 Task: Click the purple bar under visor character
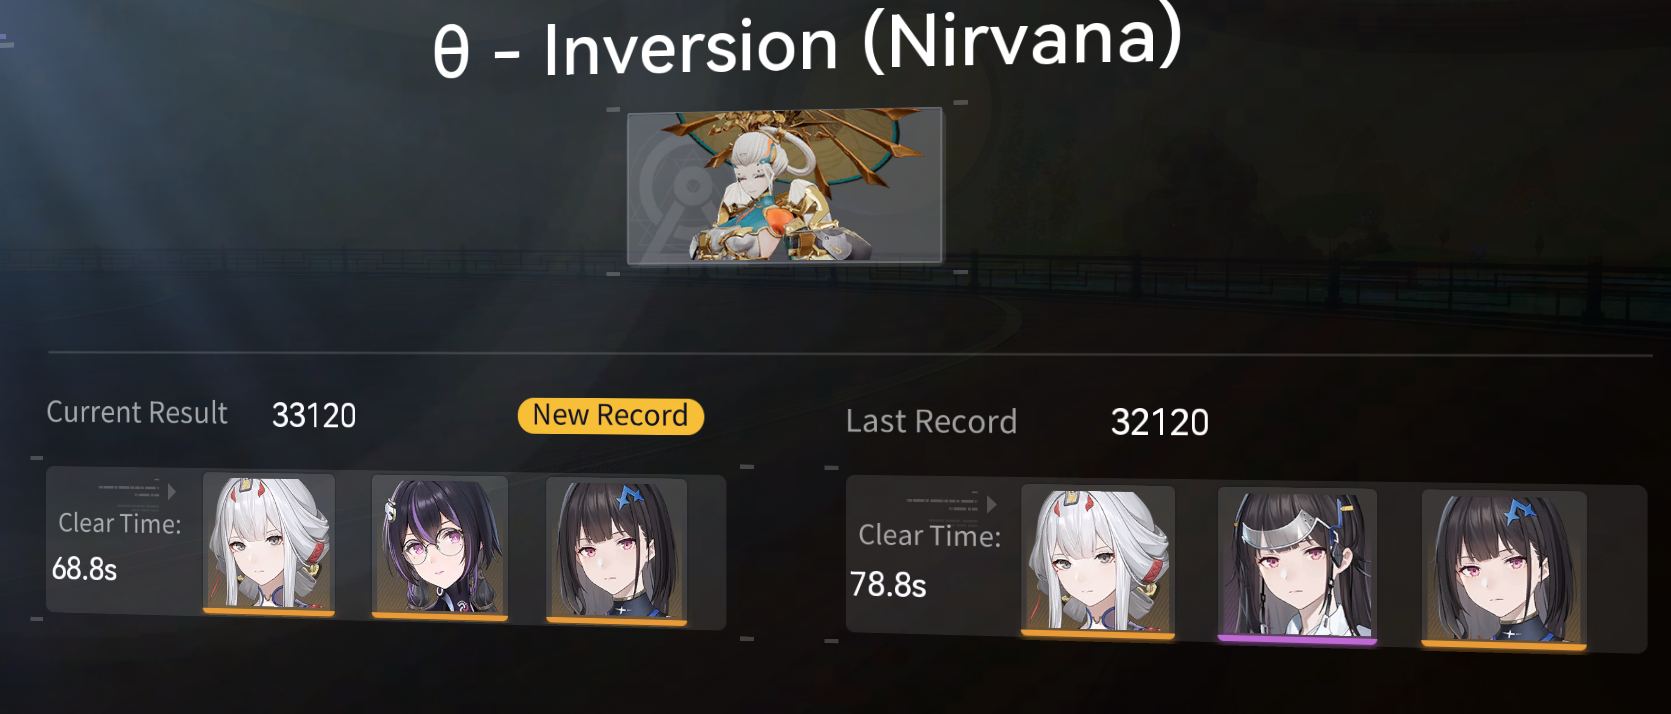tap(1297, 639)
